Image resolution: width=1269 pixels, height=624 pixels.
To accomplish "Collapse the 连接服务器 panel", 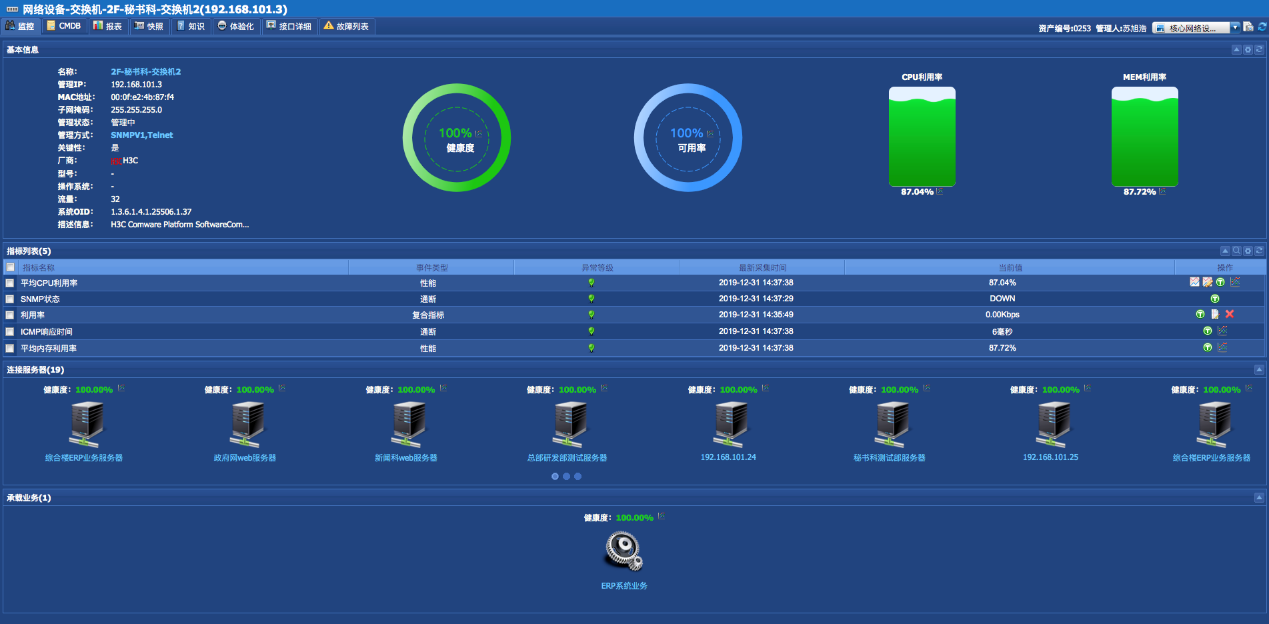I will click(1259, 369).
